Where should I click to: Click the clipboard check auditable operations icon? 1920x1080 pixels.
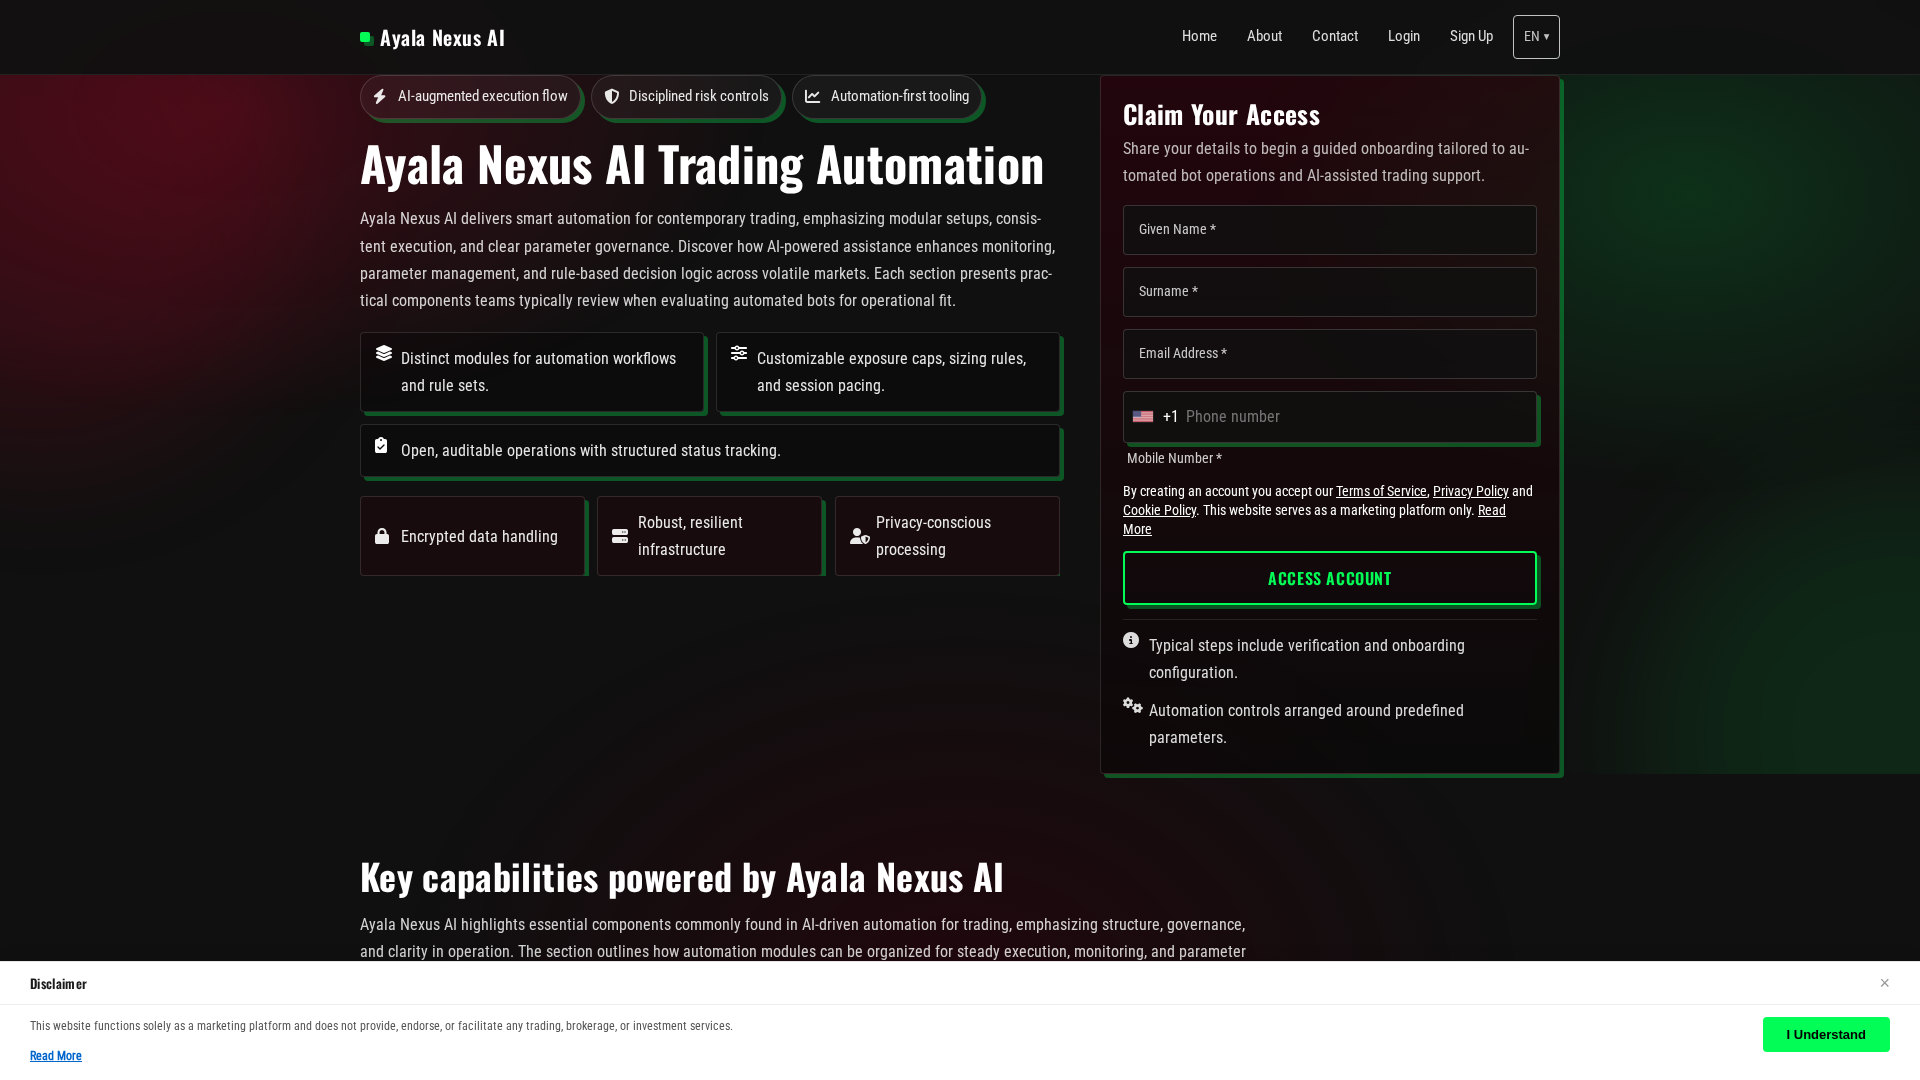381,445
